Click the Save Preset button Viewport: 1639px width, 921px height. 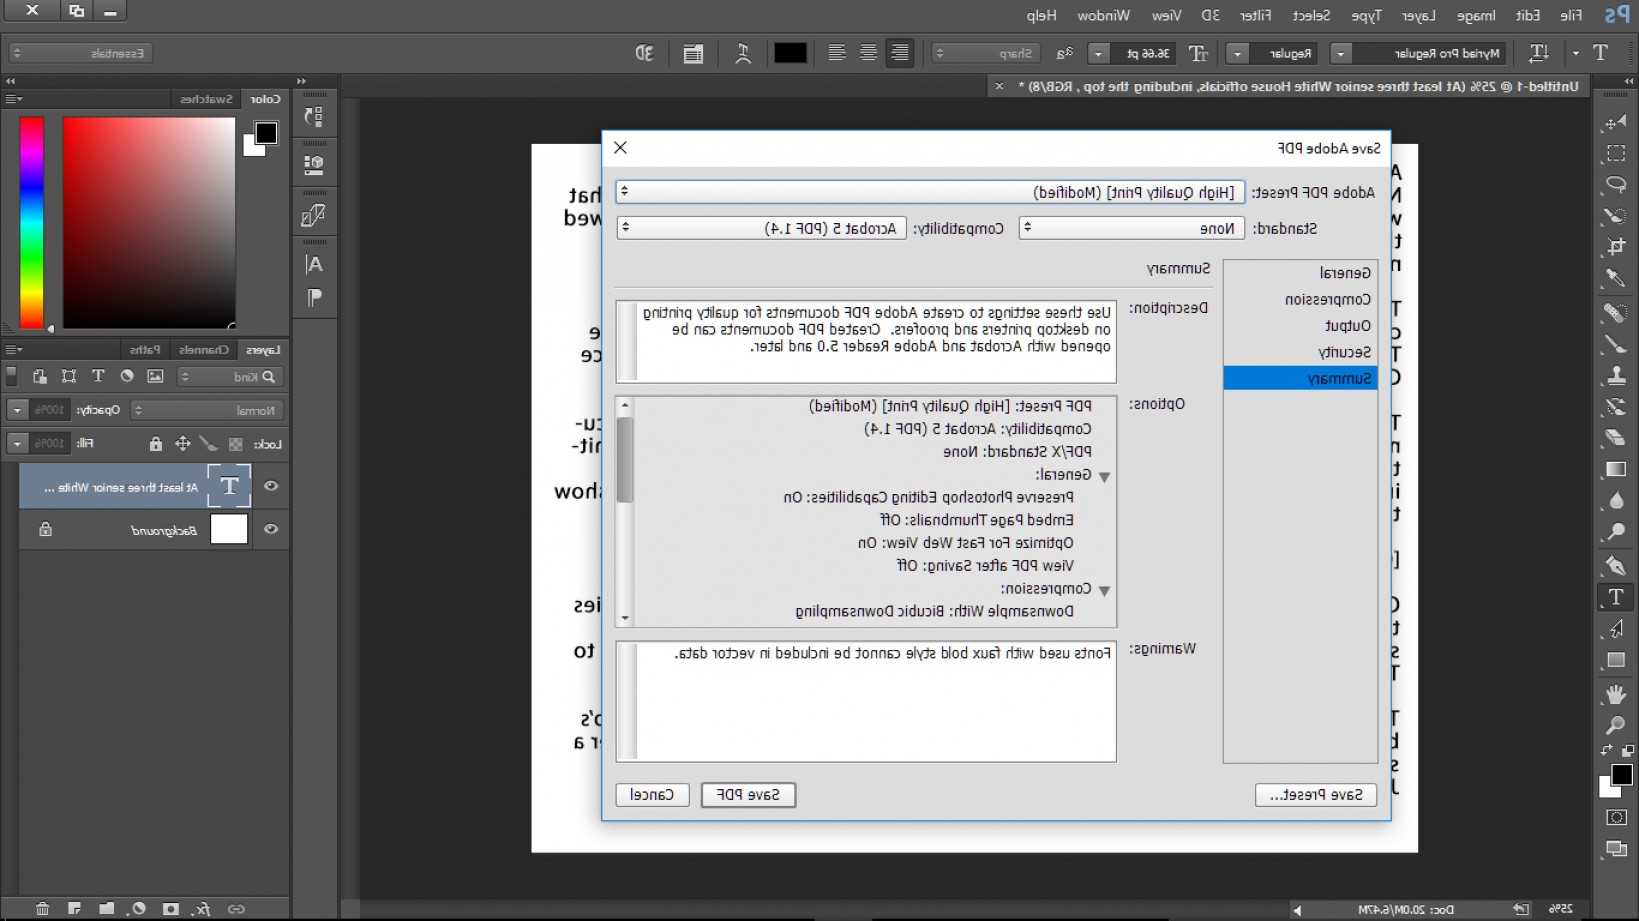(x=1316, y=794)
